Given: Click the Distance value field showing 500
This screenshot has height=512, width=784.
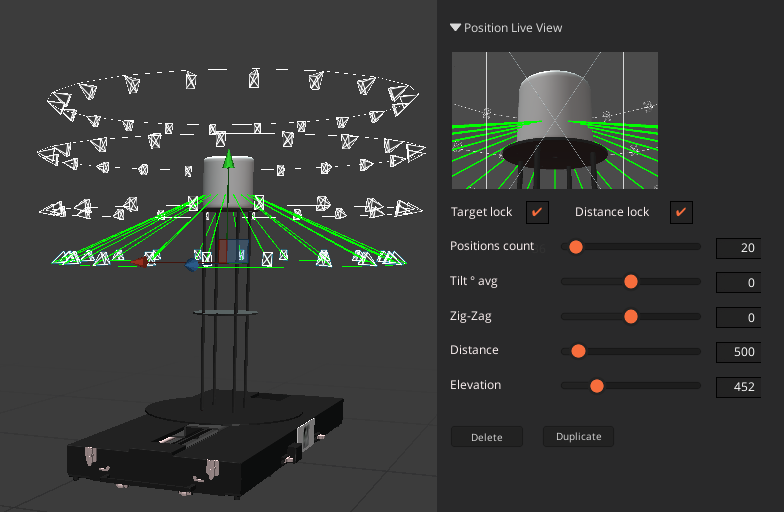Looking at the screenshot, I should [x=738, y=352].
